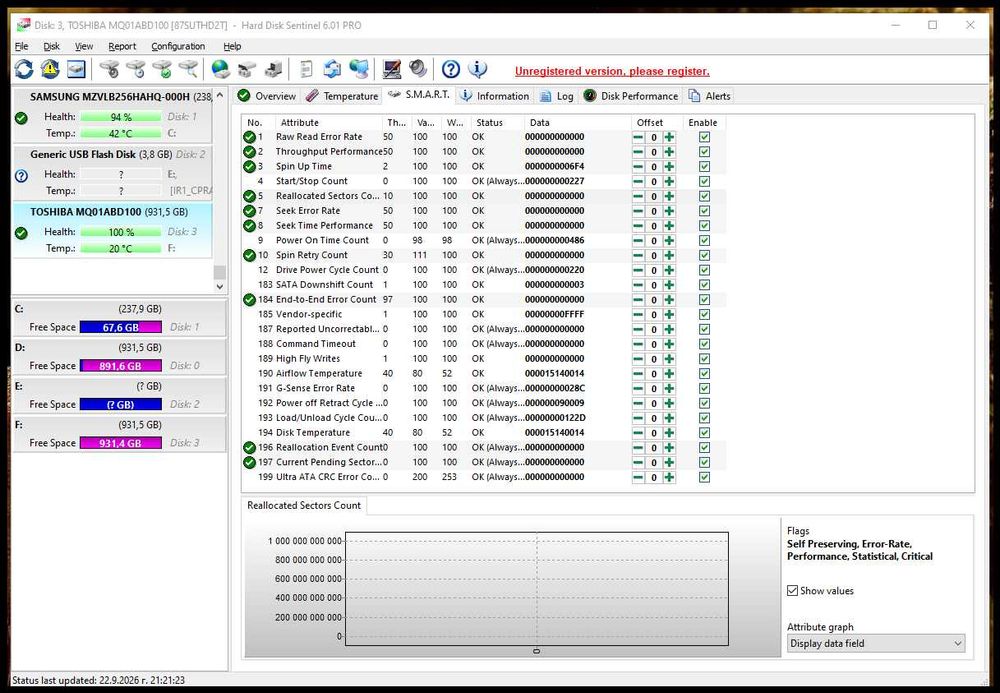Viewport: 1000px width, 693px height.
Task: Click the disk with magnifier toolbar icon
Action: (188, 69)
